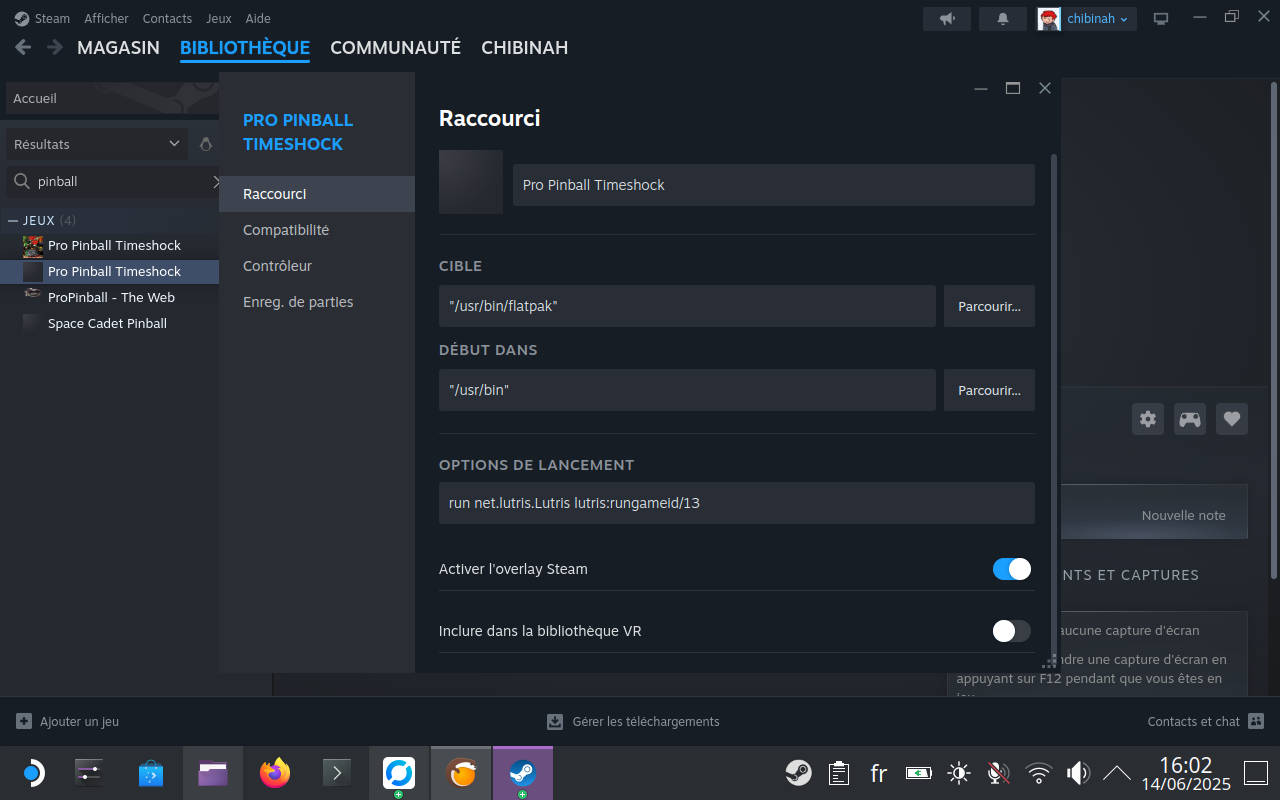
Task: Click the DÉBUT DANS path field
Action: 687,390
